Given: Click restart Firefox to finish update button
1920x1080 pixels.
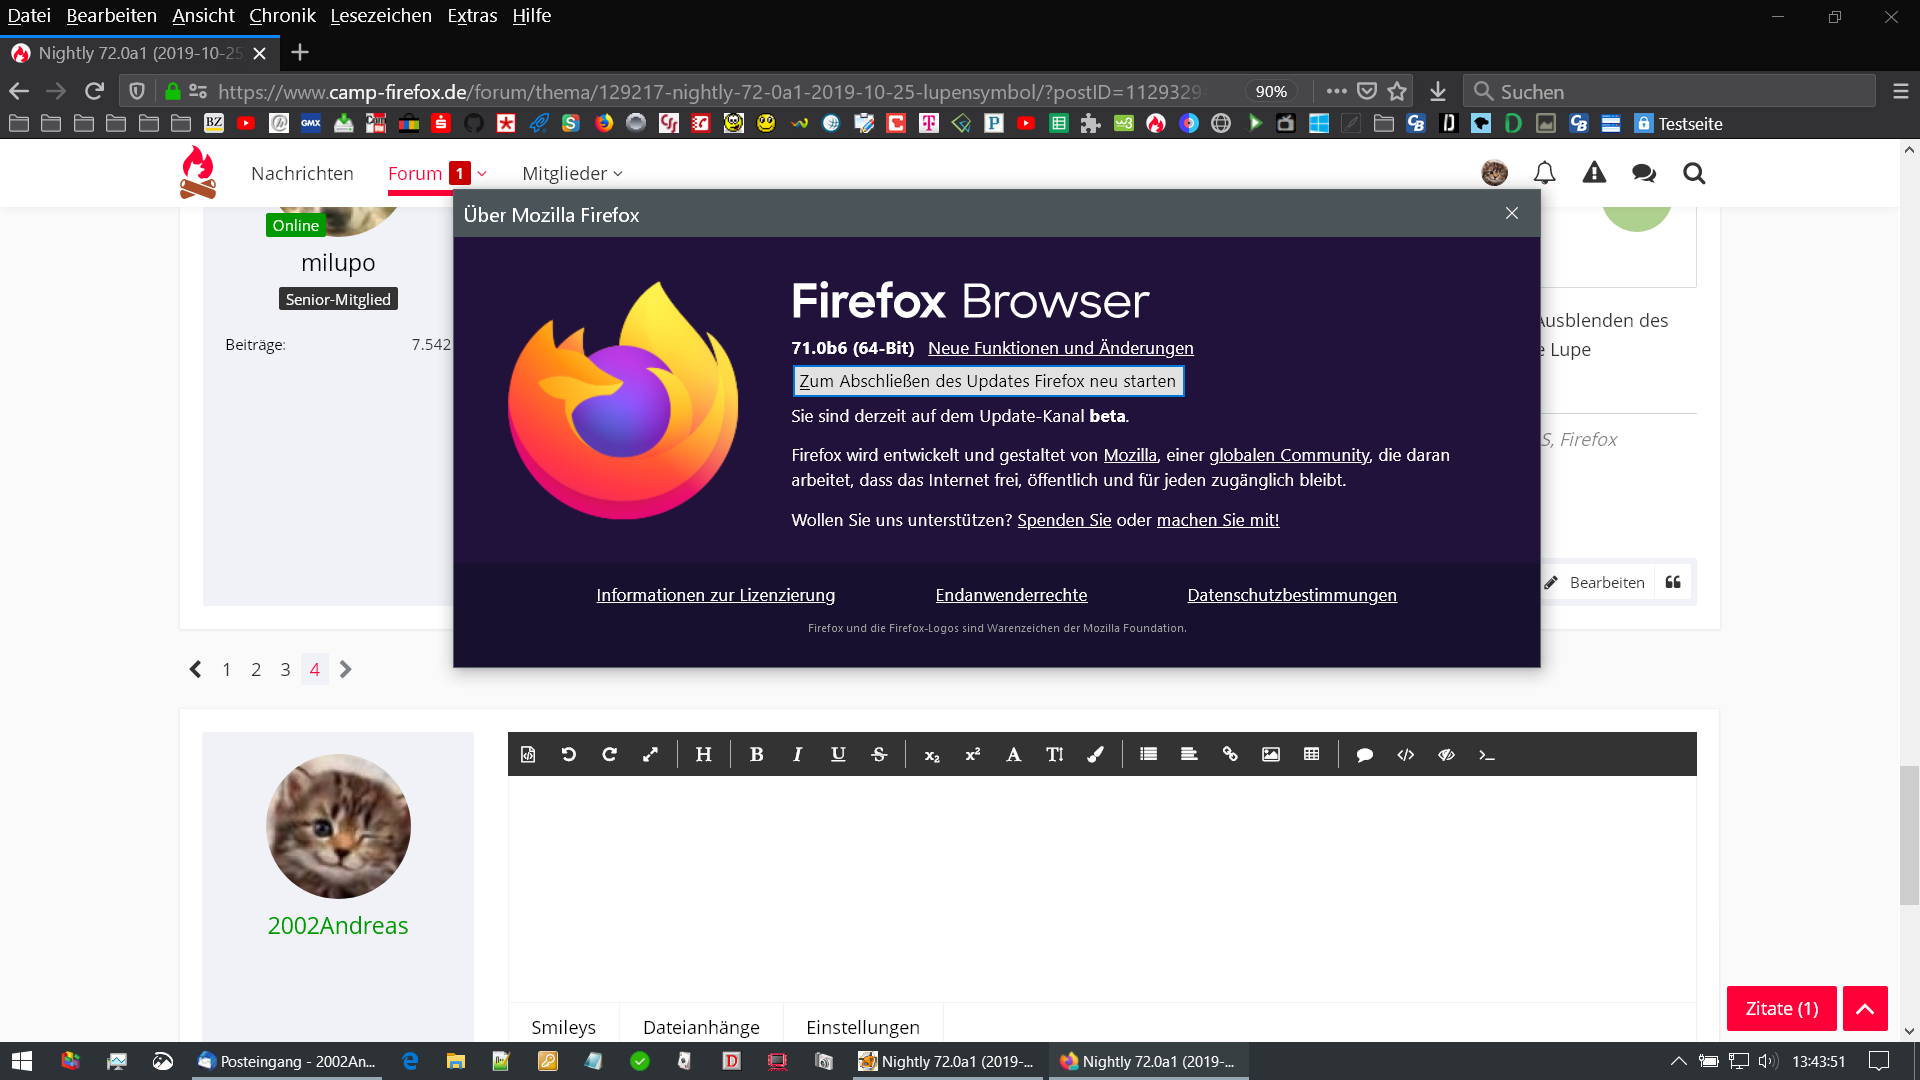Looking at the screenshot, I should (988, 381).
